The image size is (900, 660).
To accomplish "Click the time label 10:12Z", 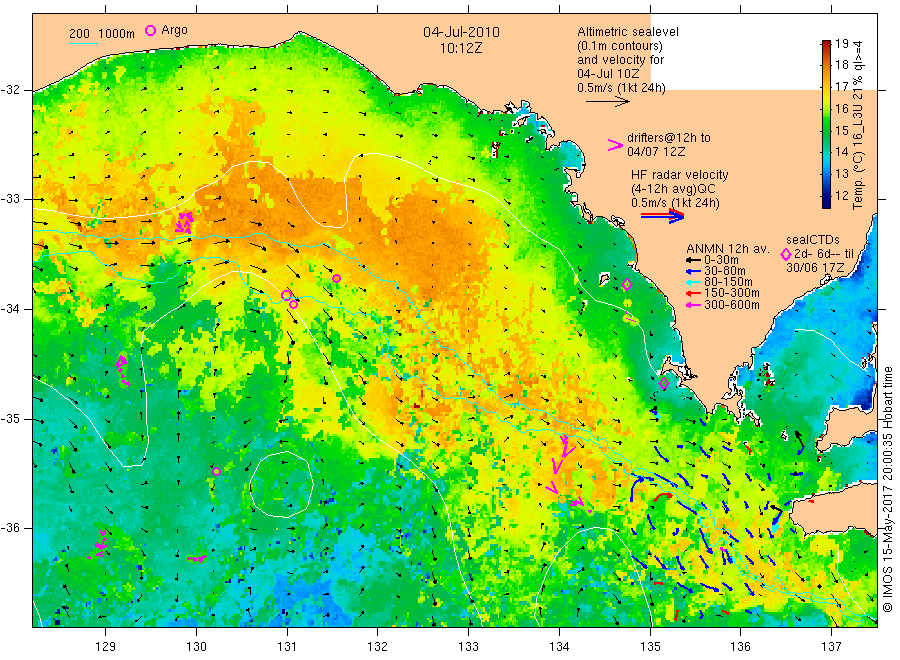I will tap(461, 48).
